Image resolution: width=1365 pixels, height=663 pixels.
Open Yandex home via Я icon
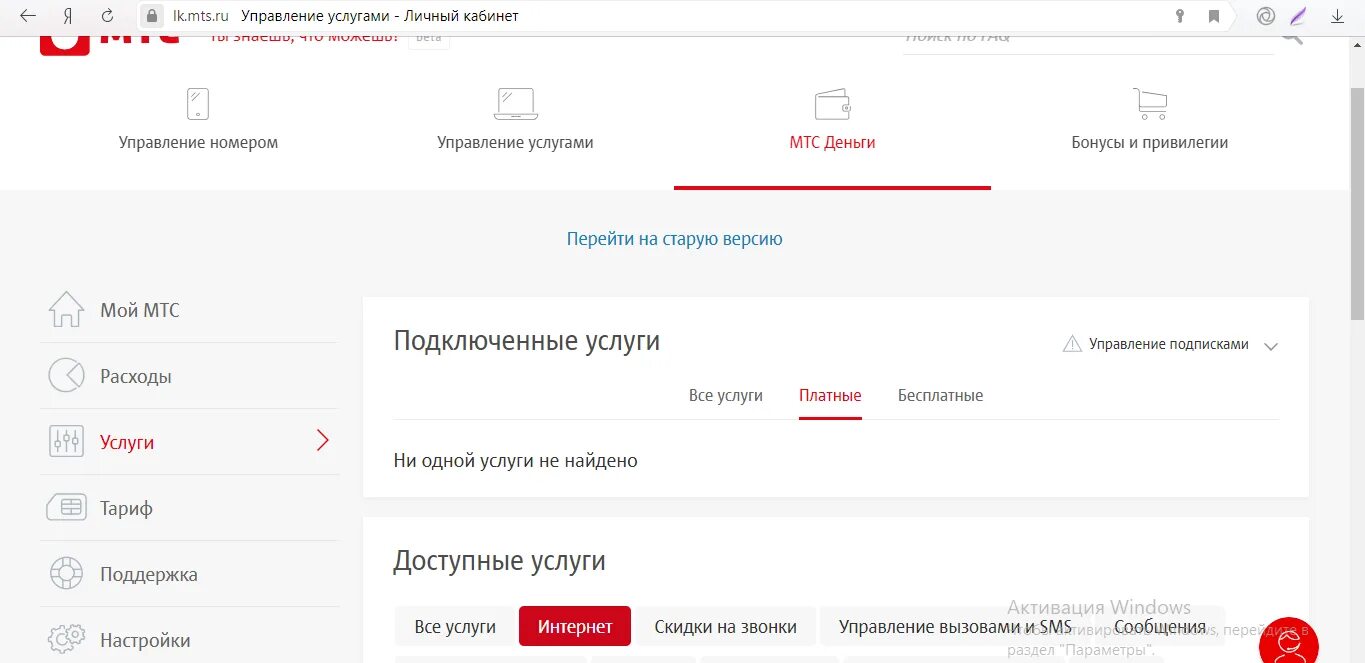coord(68,16)
